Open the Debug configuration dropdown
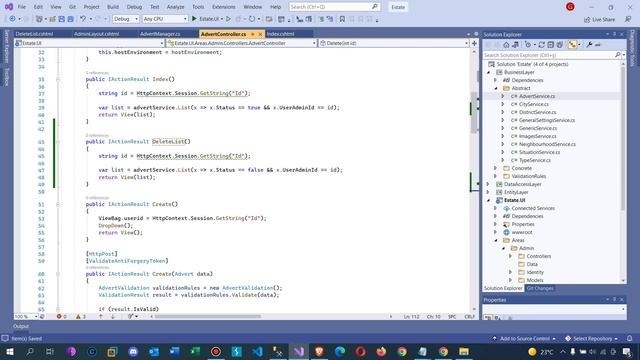The image size is (640, 360). coord(126,19)
